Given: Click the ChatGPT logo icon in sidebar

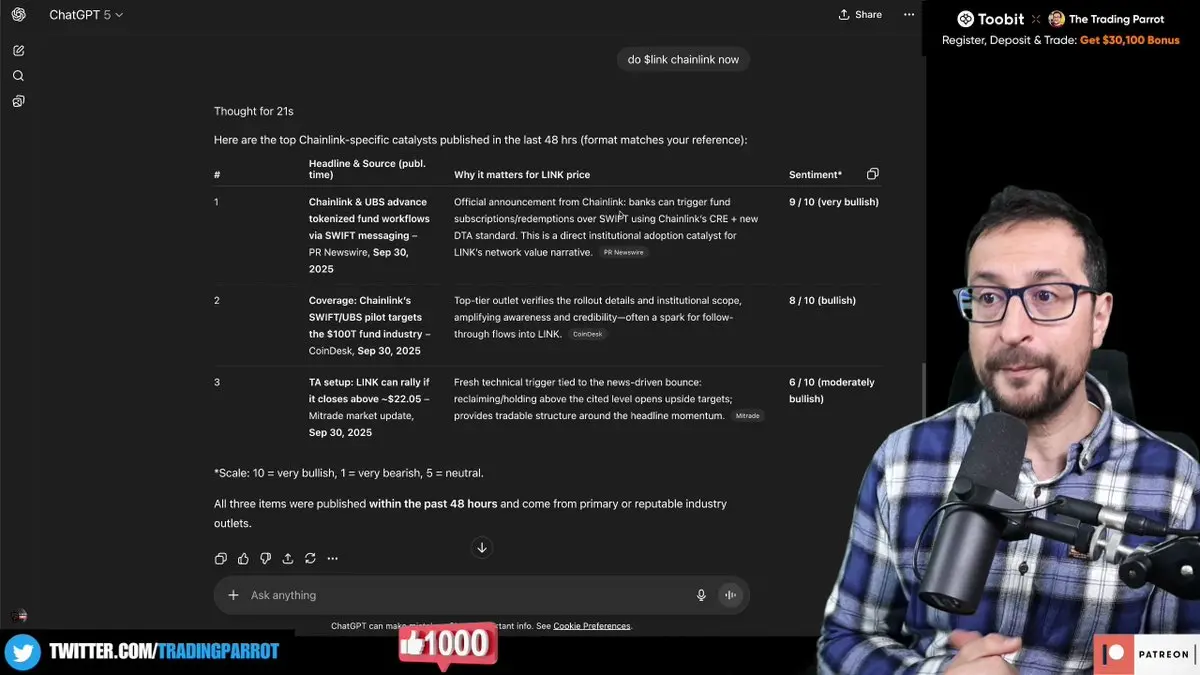Looking at the screenshot, I should (x=18, y=15).
